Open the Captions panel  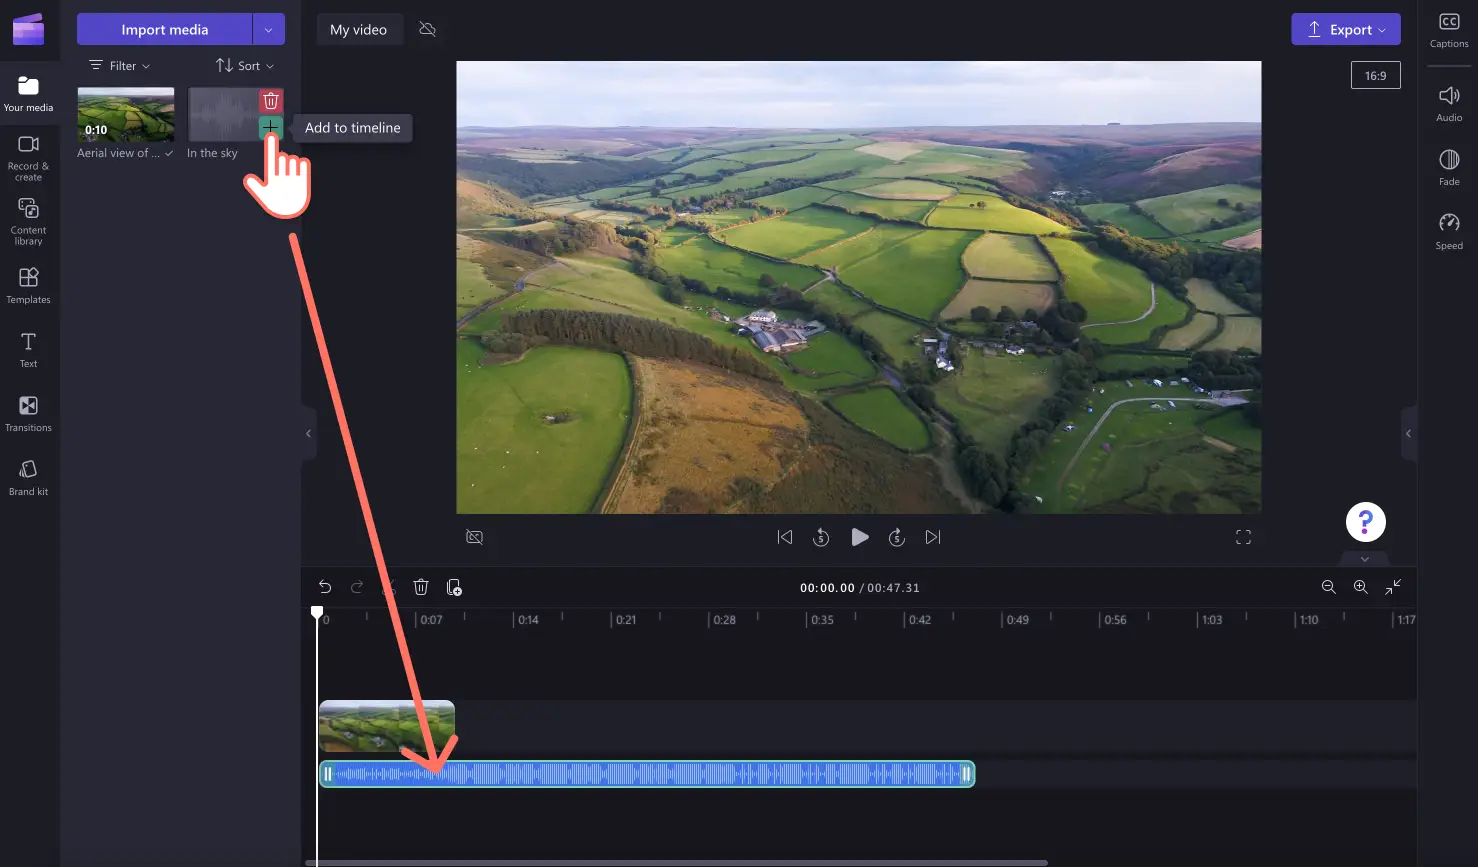pyautogui.click(x=1449, y=30)
